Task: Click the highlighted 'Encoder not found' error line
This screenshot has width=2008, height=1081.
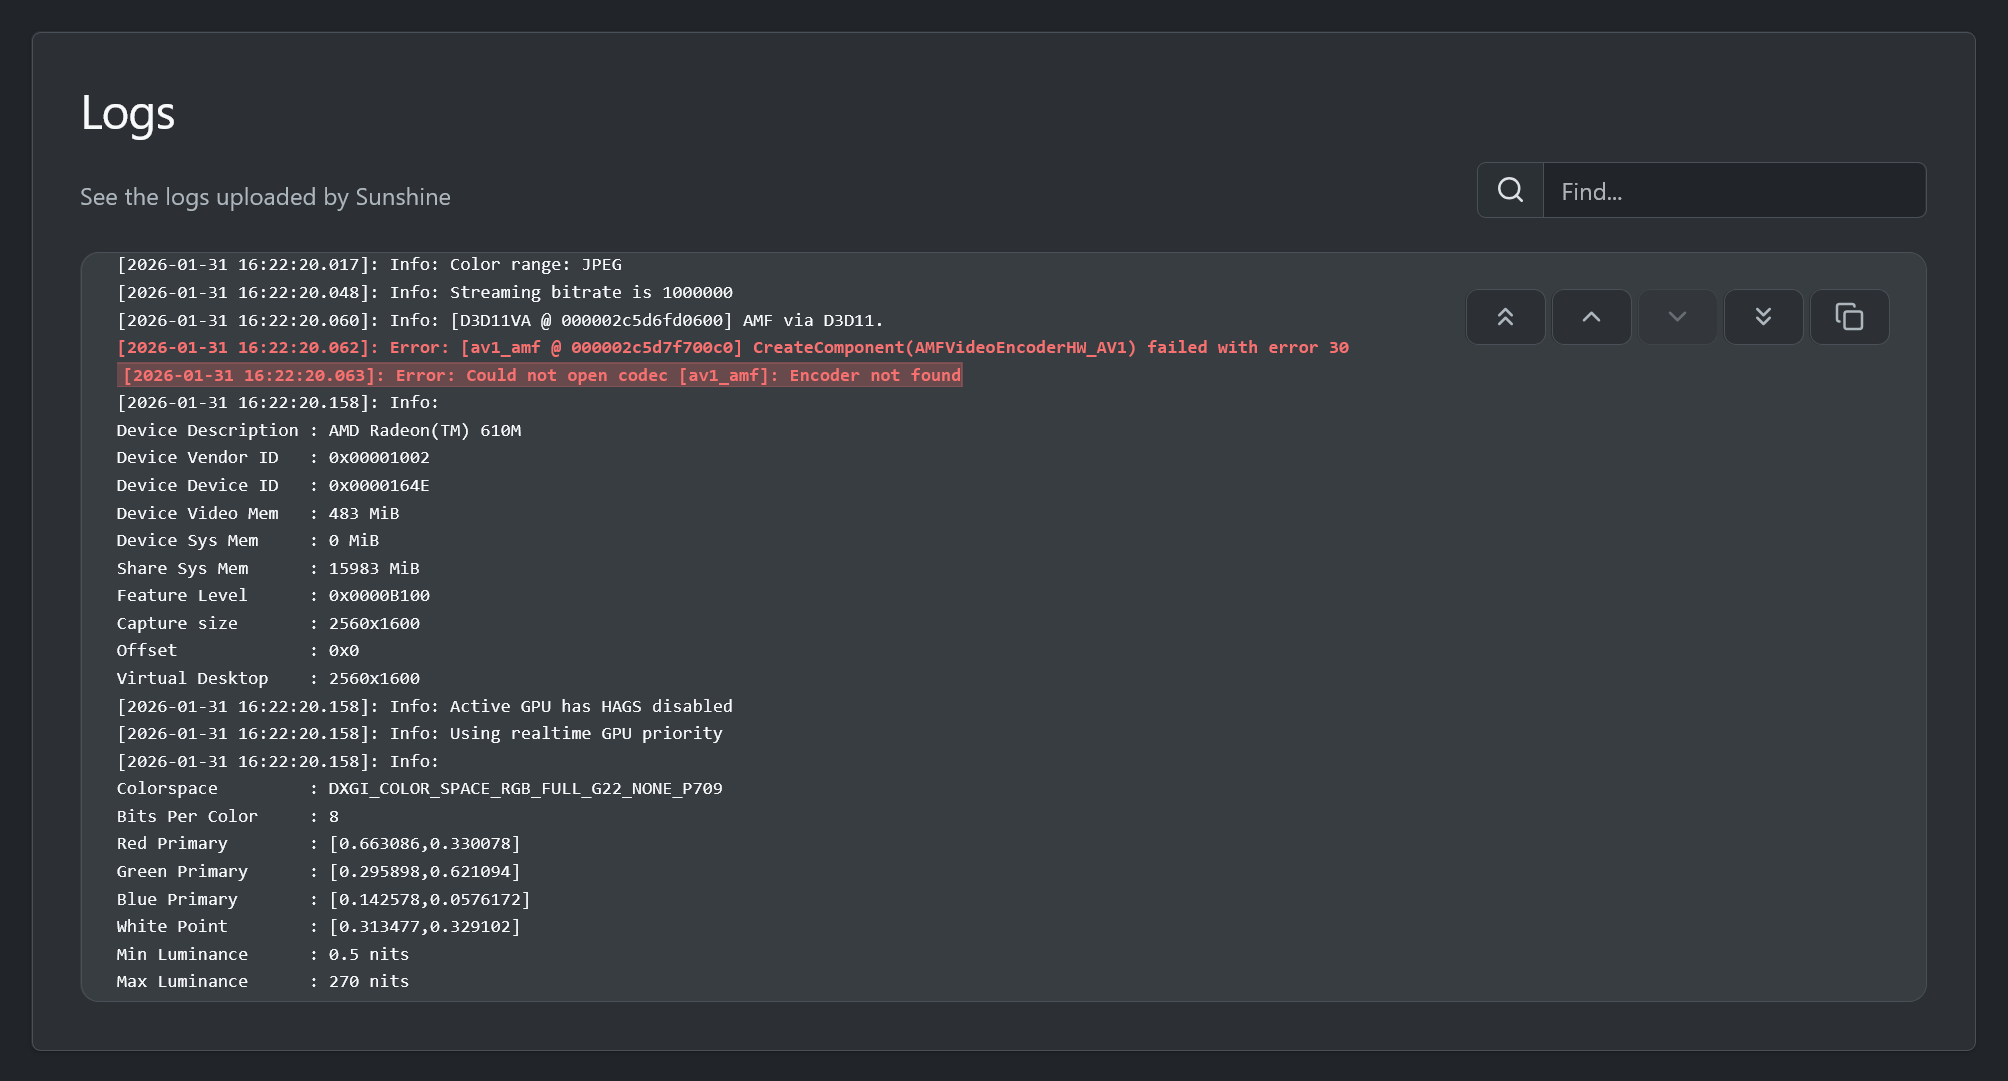Action: point(540,376)
